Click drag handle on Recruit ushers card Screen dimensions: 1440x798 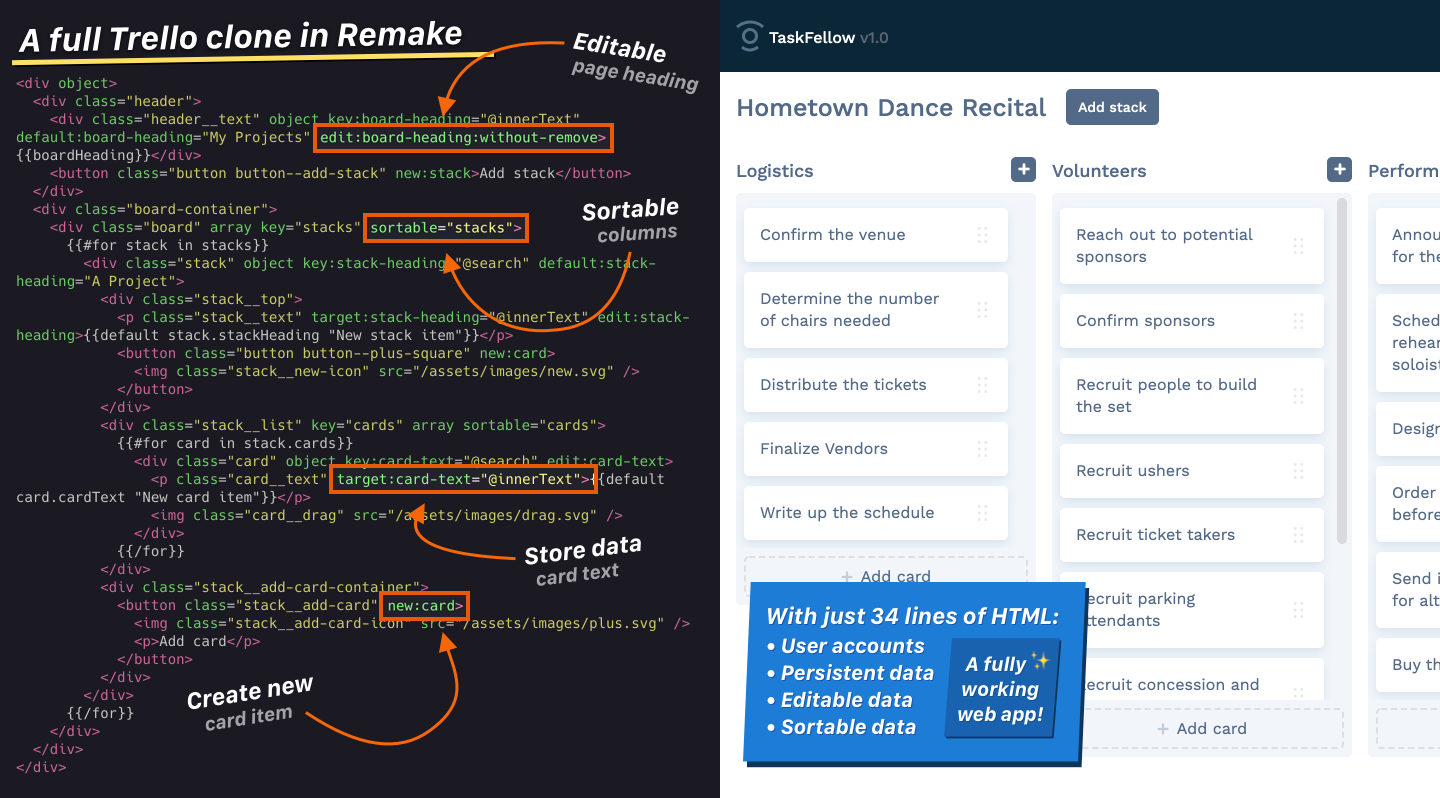[1298, 471]
